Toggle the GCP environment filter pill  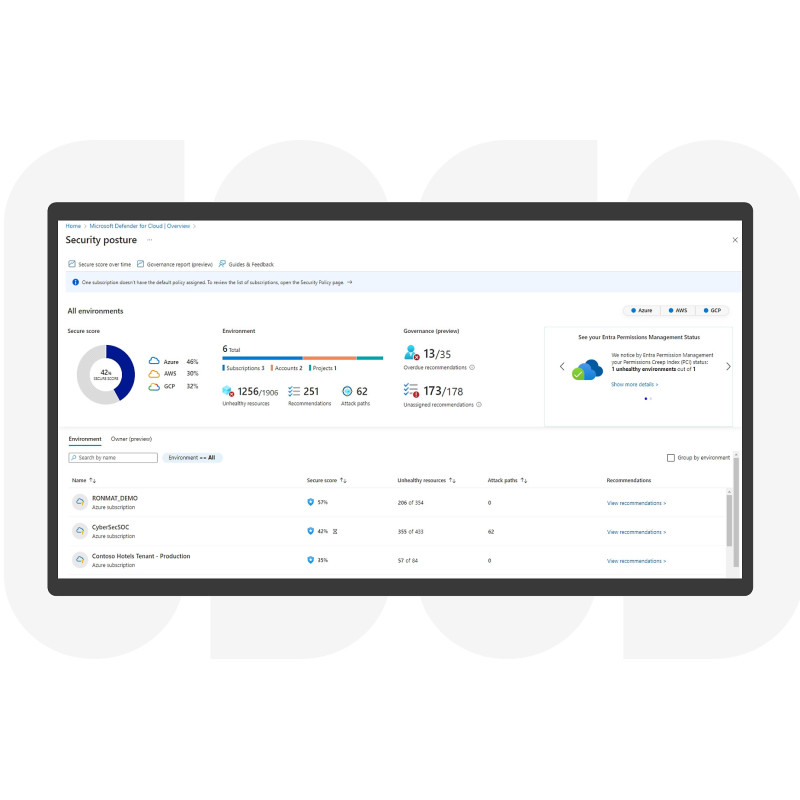point(712,310)
